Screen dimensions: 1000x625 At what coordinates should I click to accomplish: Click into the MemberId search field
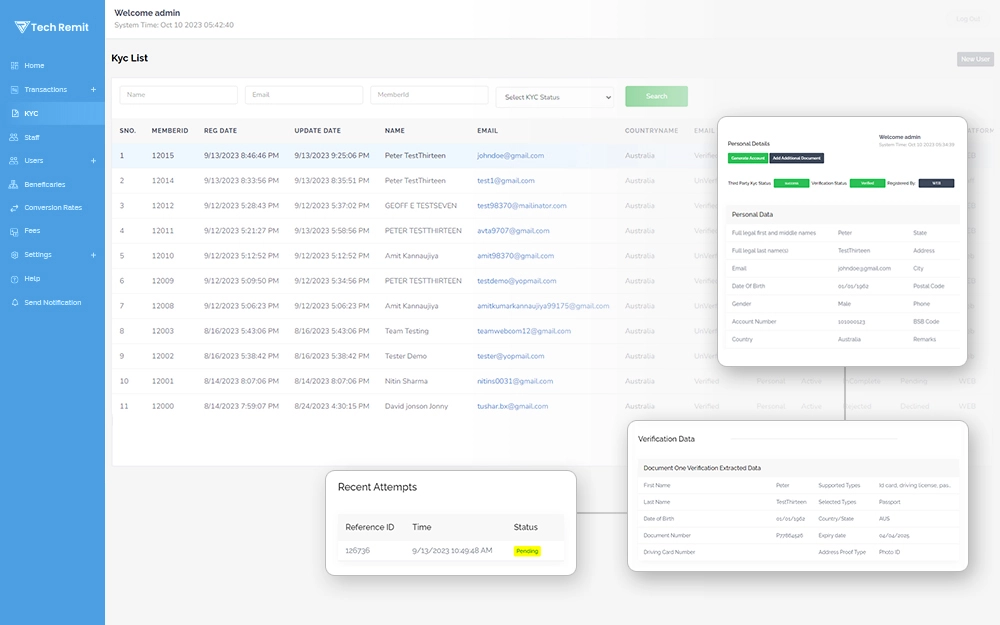(x=428, y=95)
